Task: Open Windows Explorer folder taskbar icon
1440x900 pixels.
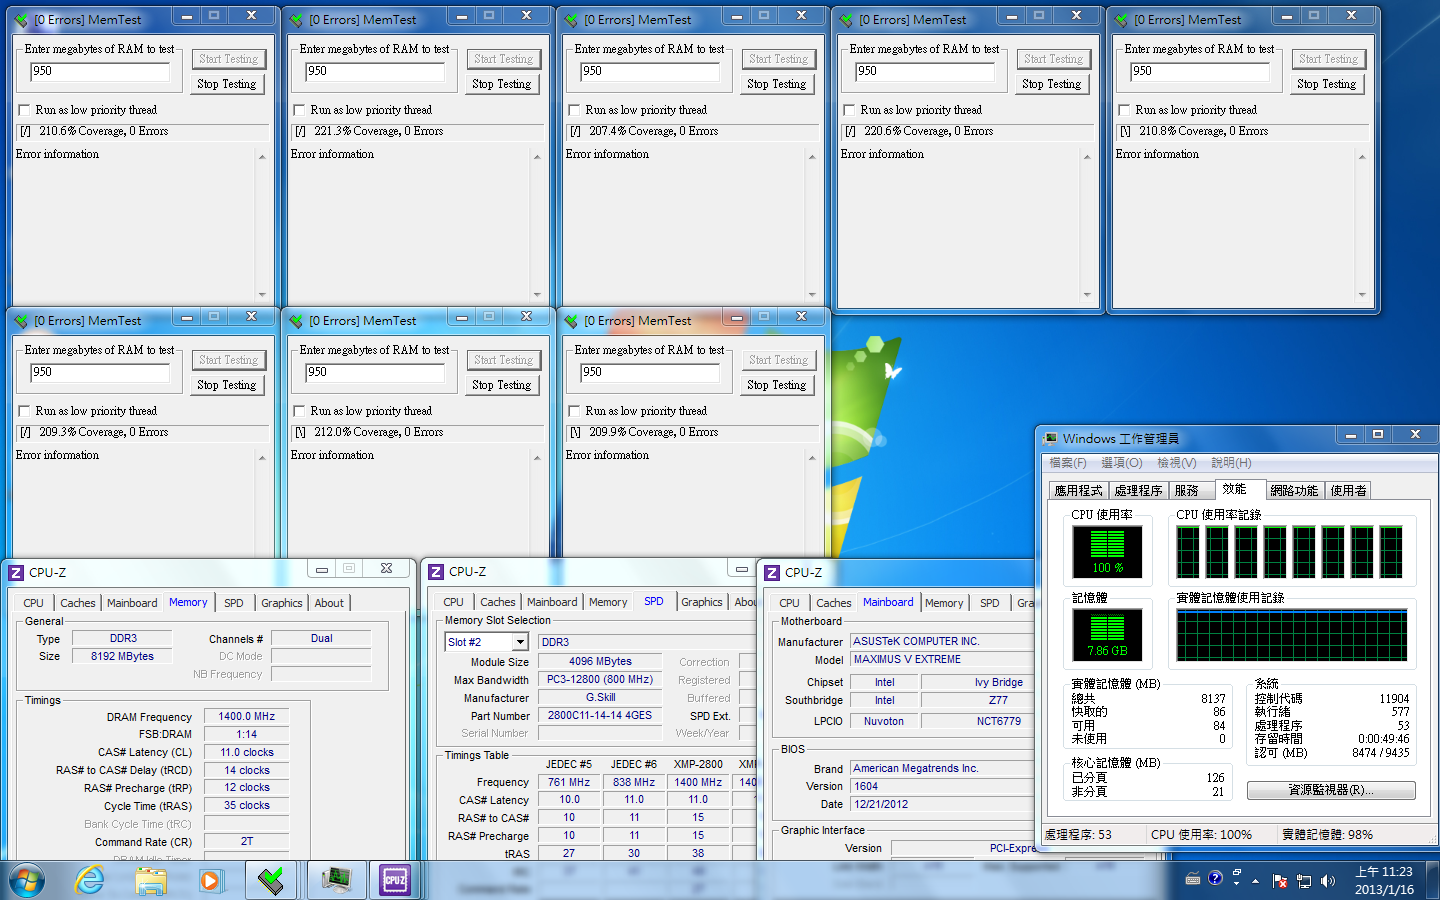Action: (151, 880)
